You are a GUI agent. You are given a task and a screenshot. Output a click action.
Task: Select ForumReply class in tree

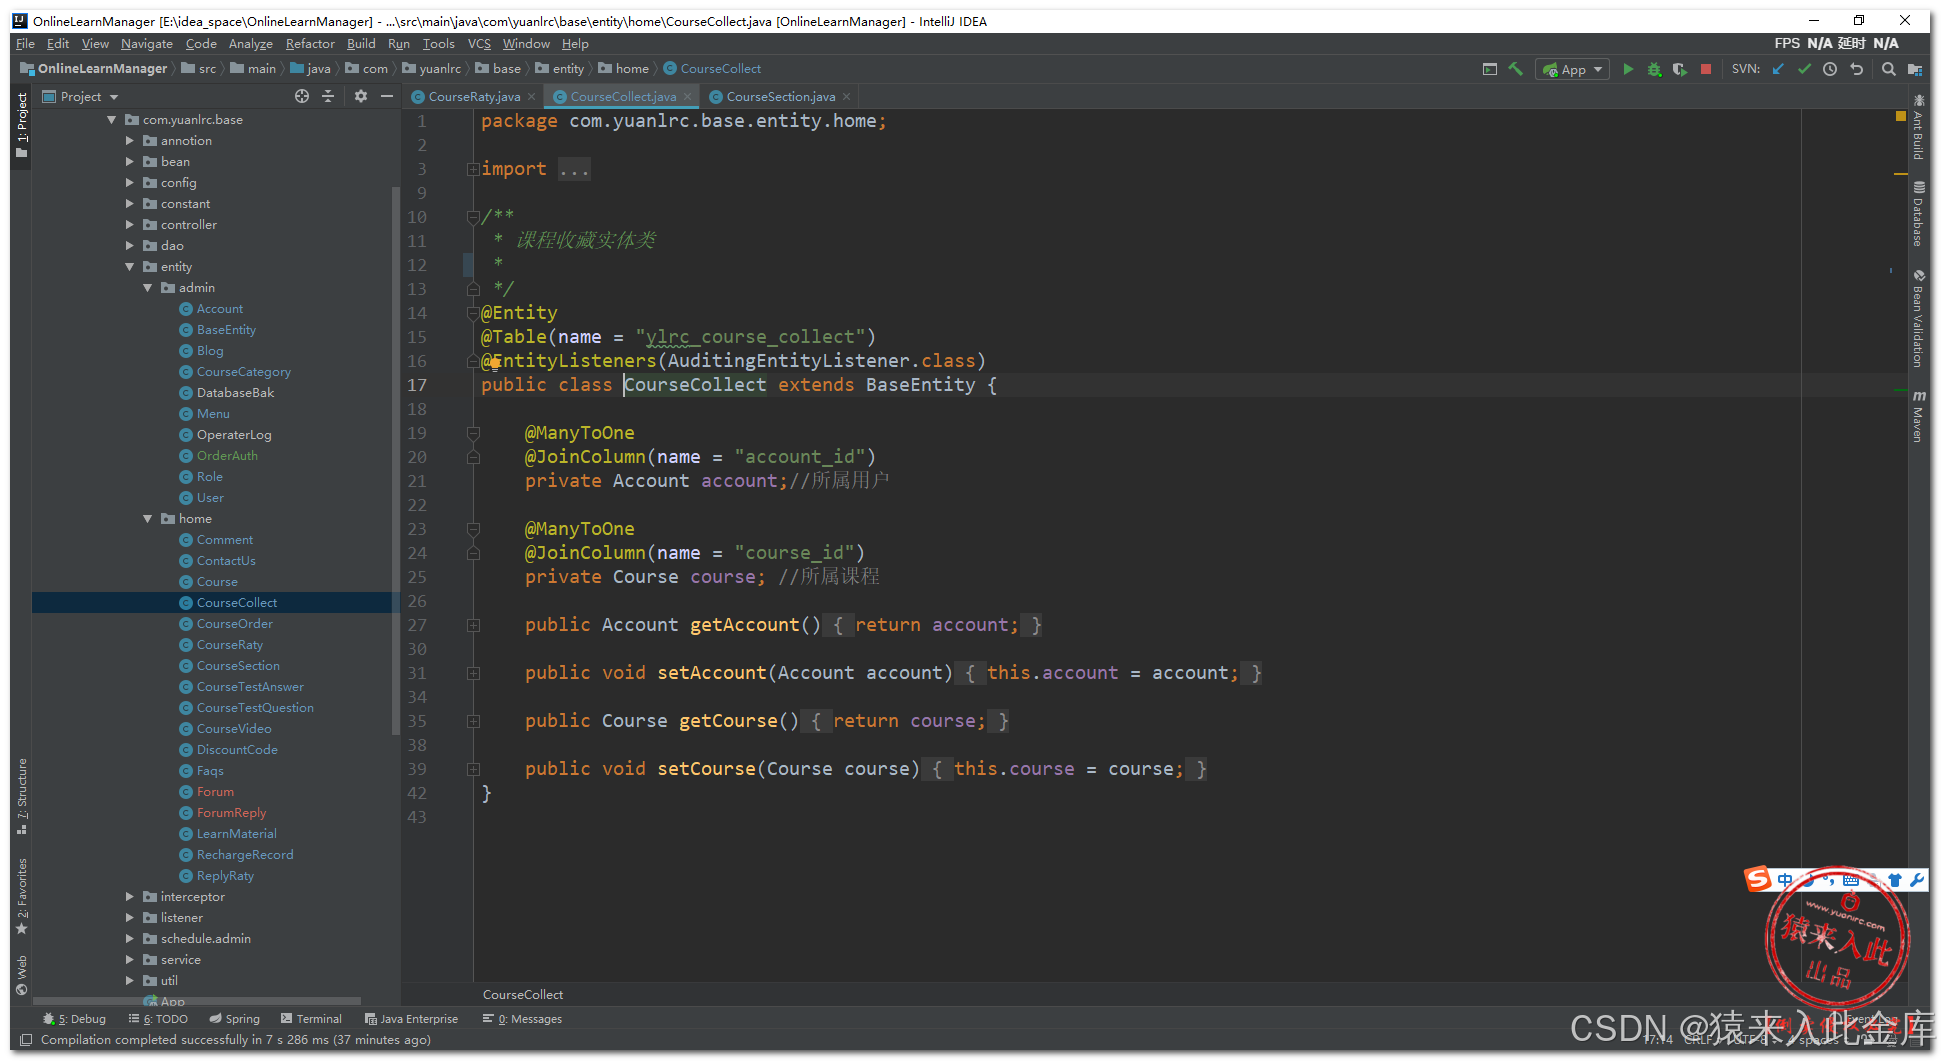pyautogui.click(x=231, y=813)
